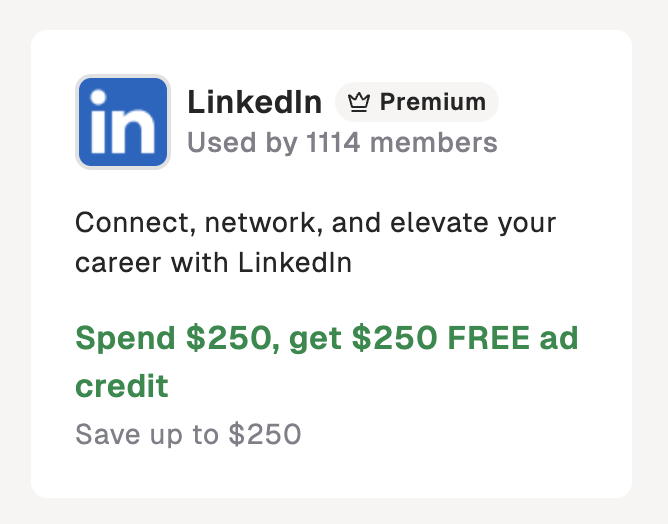This screenshot has width=668, height=524.
Task: Click the word 'members' under the title
Action: coord(434,143)
